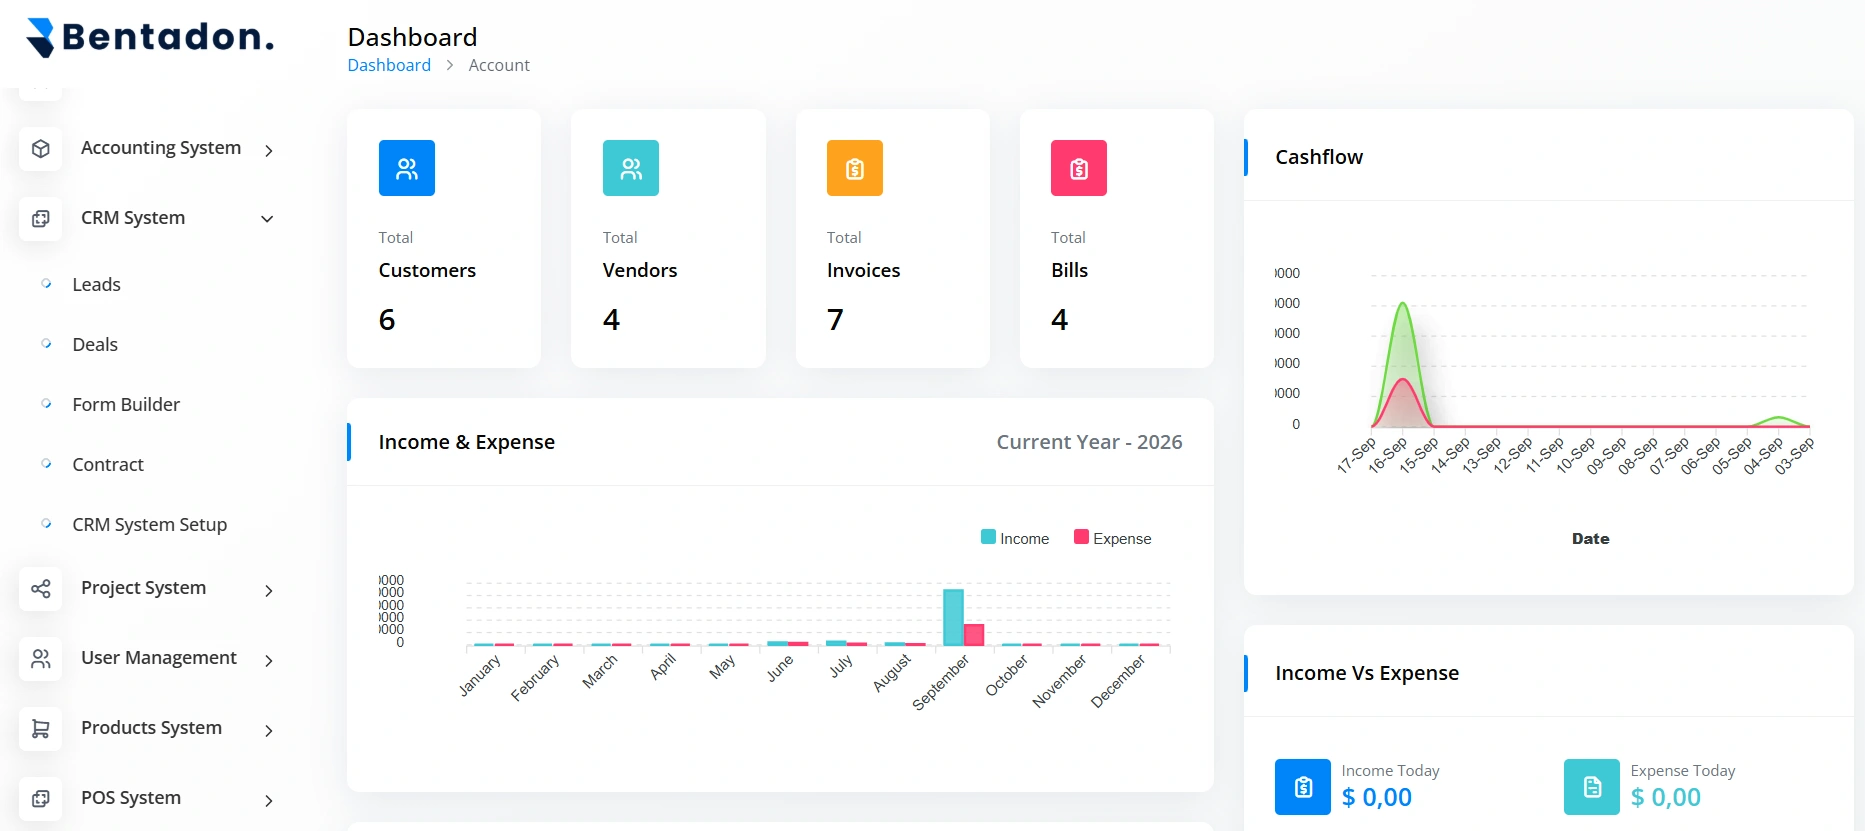Collapse the CRM System menu chevron

pos(267,219)
